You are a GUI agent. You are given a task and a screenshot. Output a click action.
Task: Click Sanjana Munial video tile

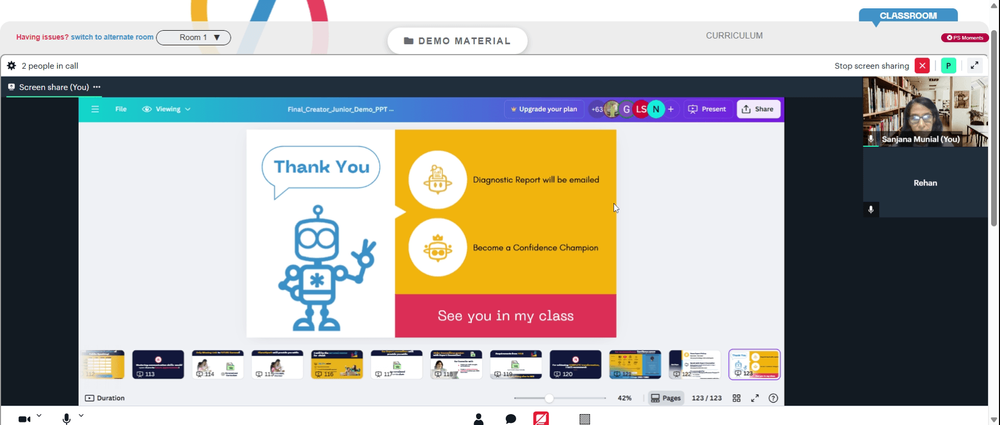(925, 112)
